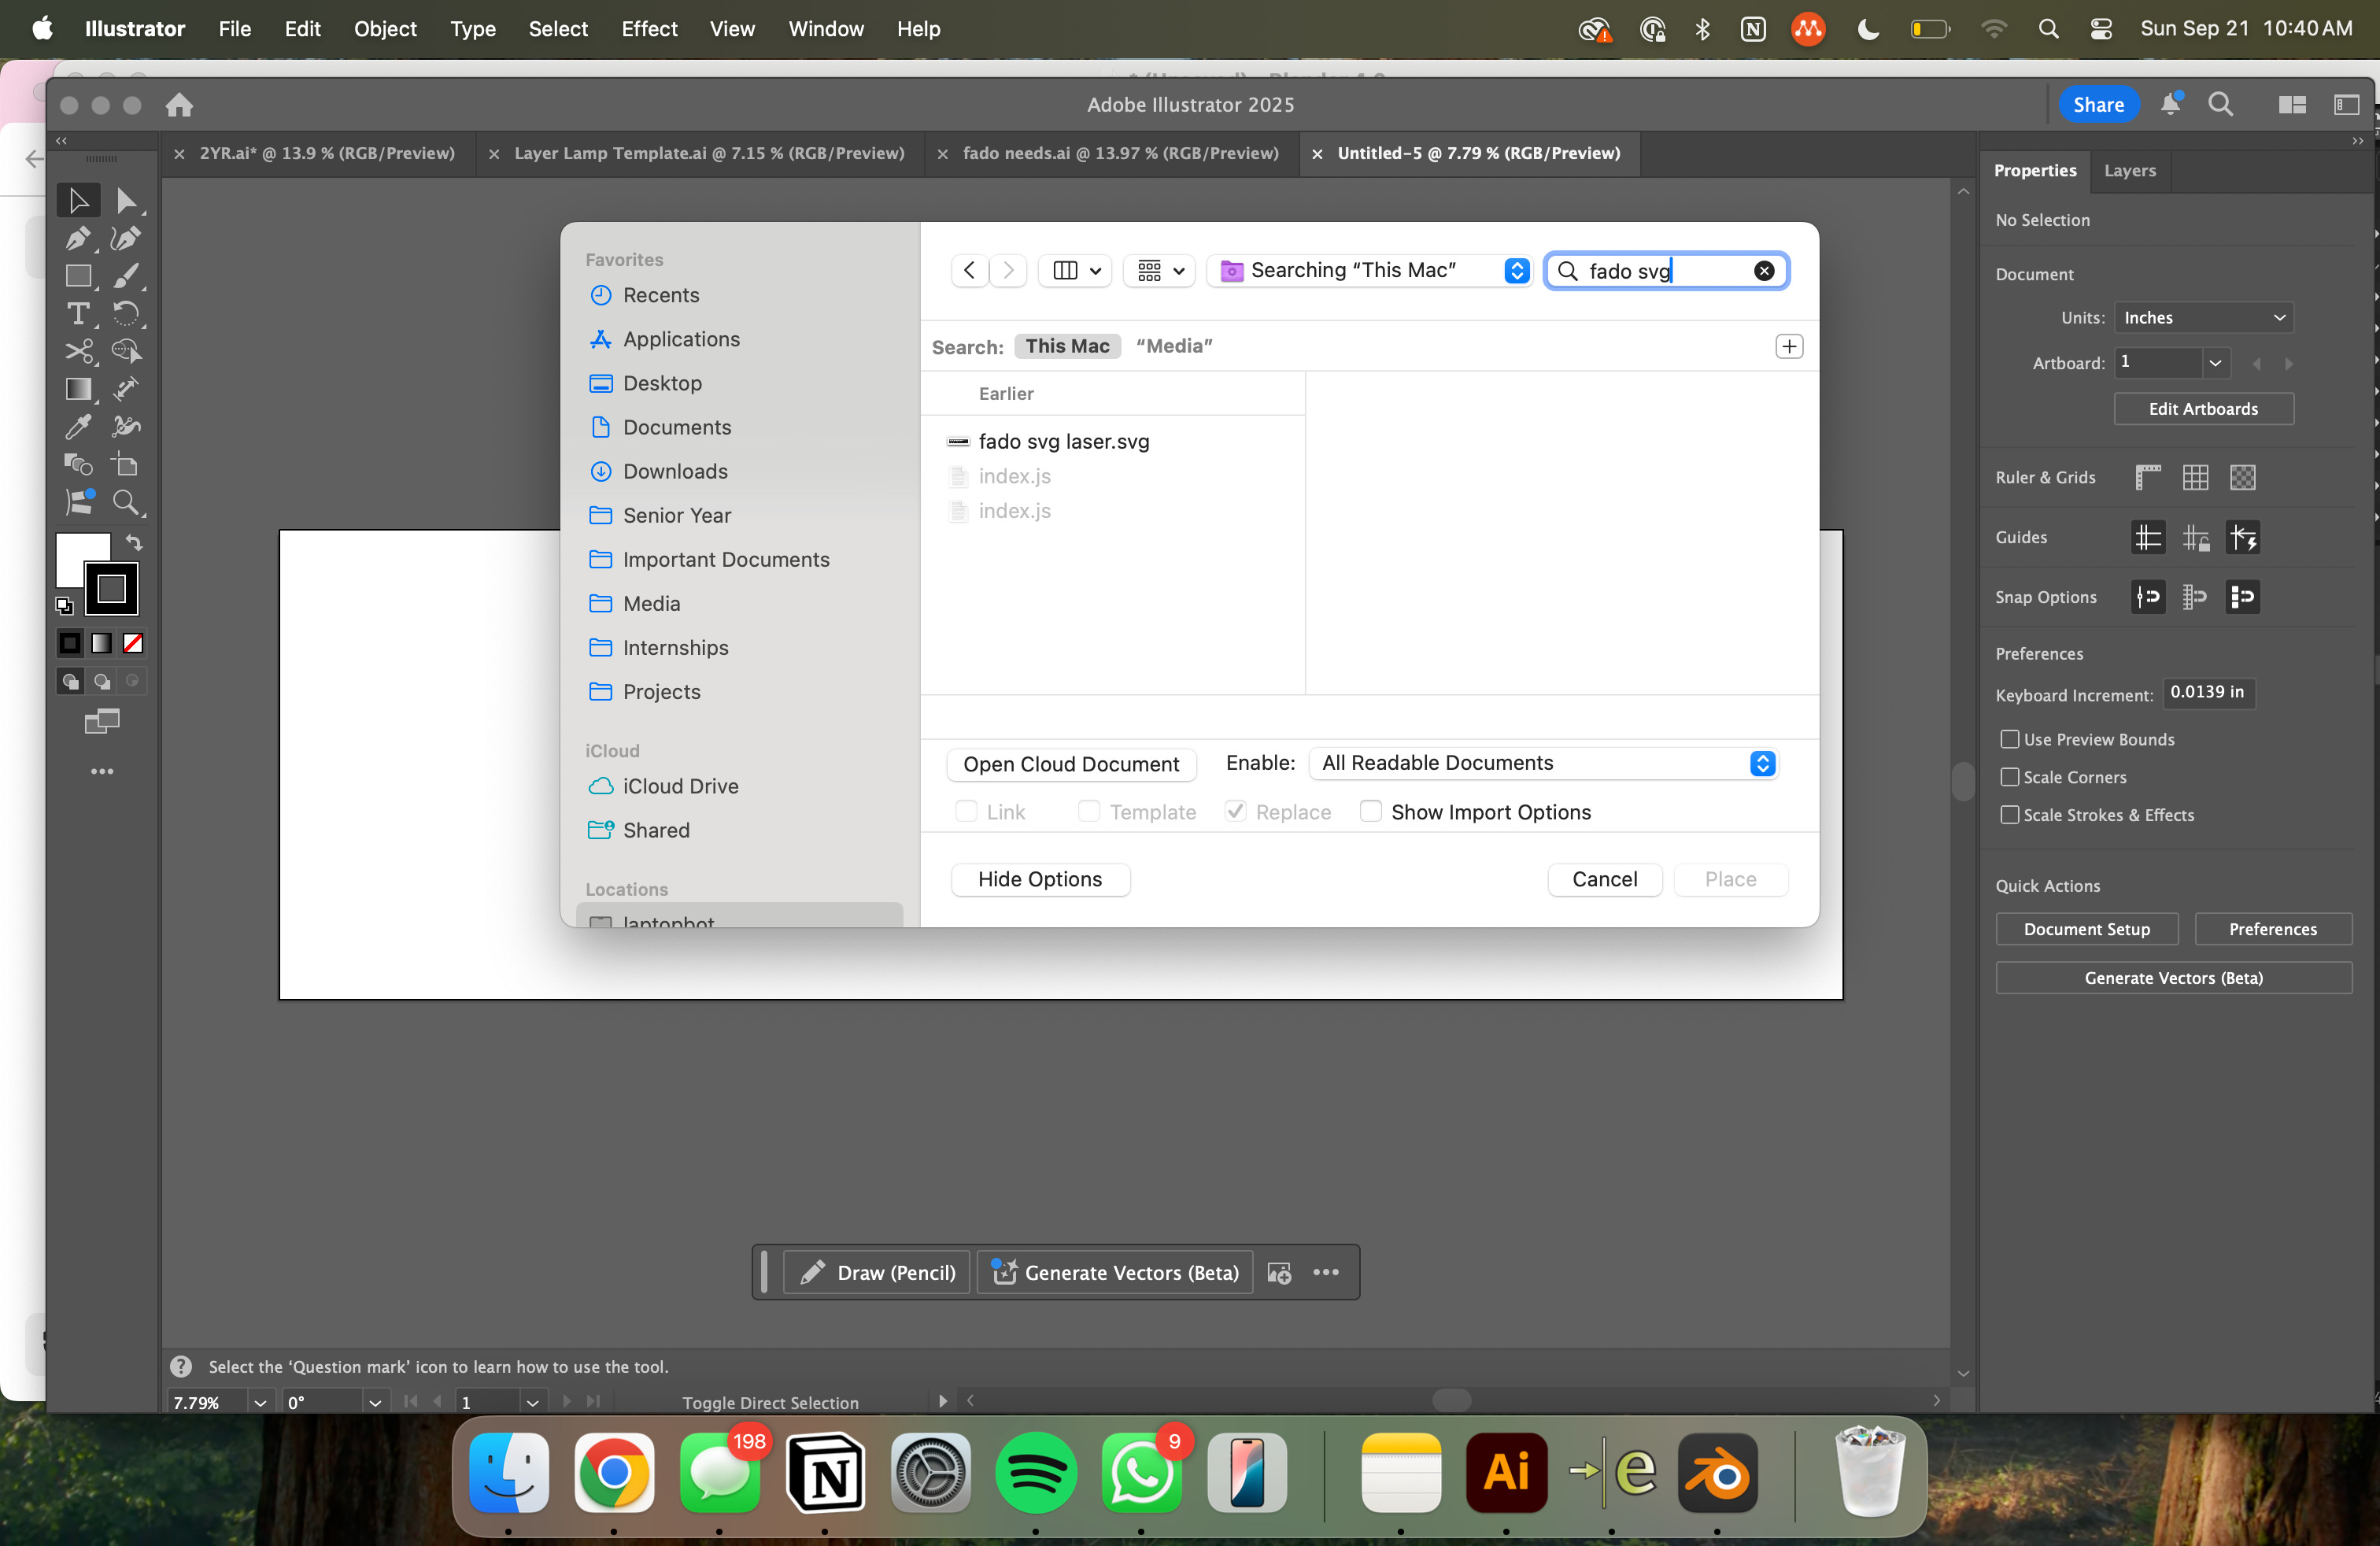This screenshot has width=2380, height=1546.
Task: Select the Pen tool in toolbar
Action: 77,238
